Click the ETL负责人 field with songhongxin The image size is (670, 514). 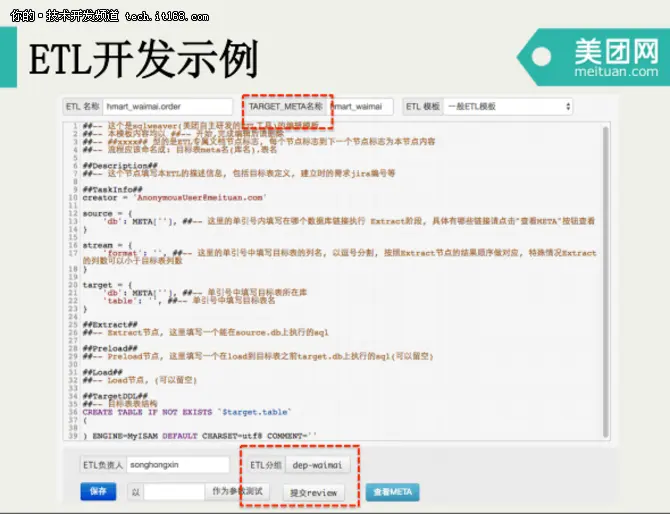pos(178,464)
